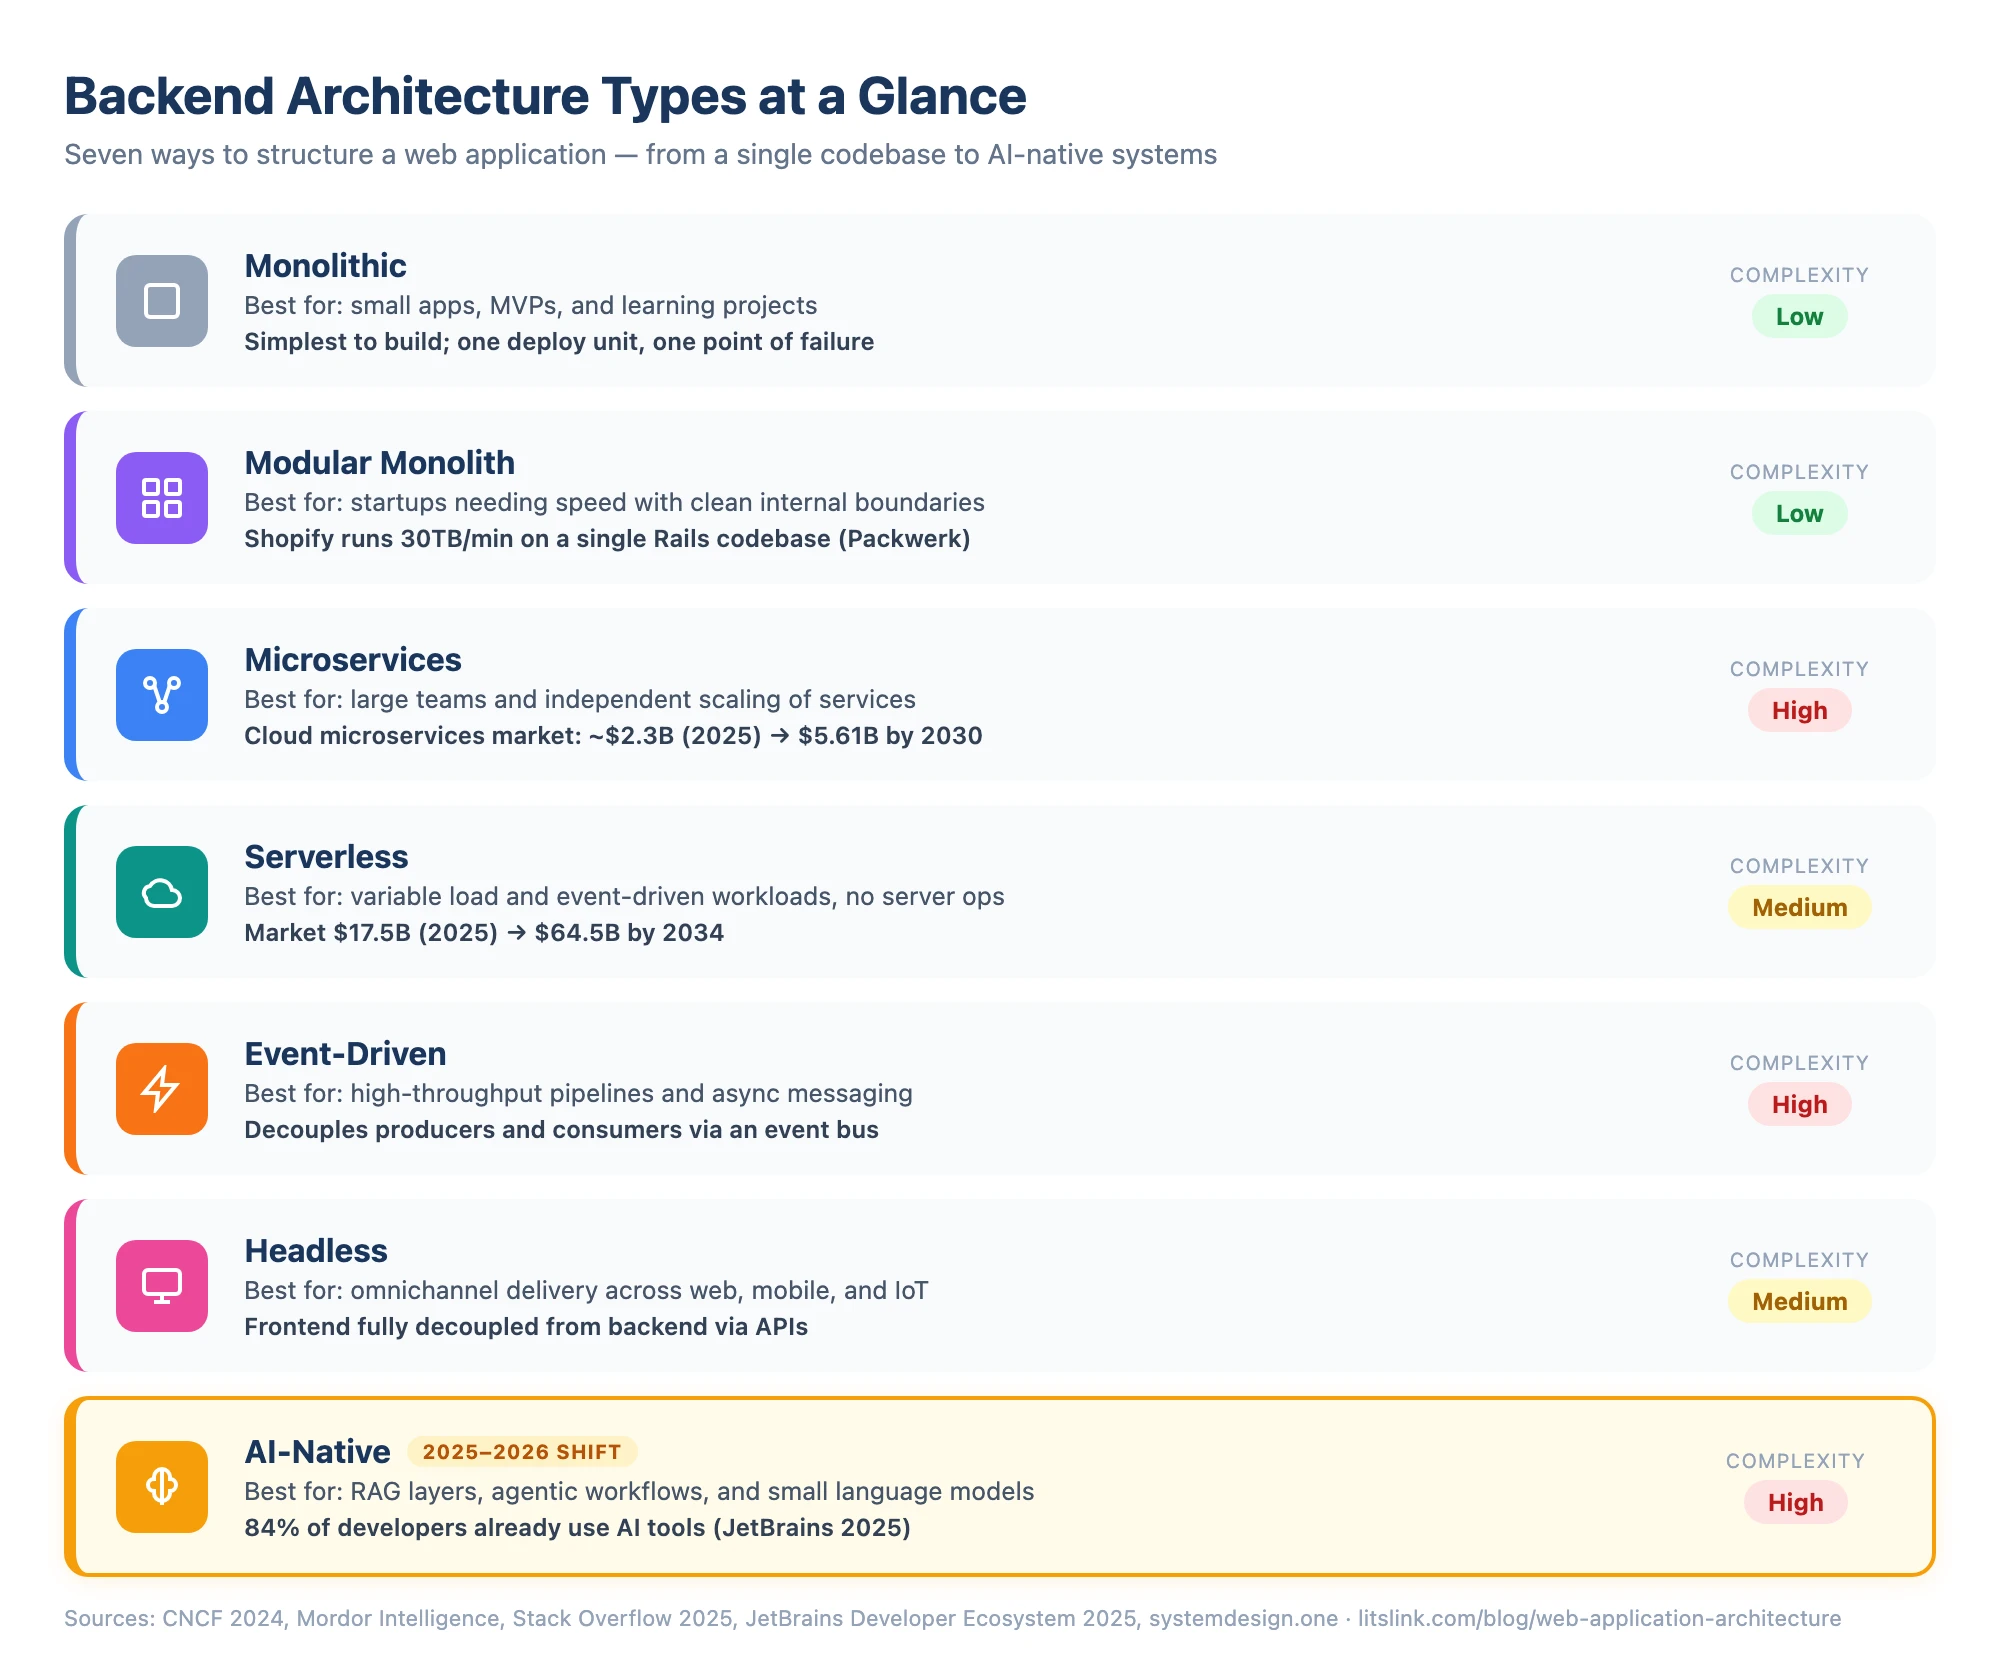The width and height of the screenshot is (2000, 1676).
Task: Click systemdesign.one in the sources line
Action: (x=1243, y=1619)
